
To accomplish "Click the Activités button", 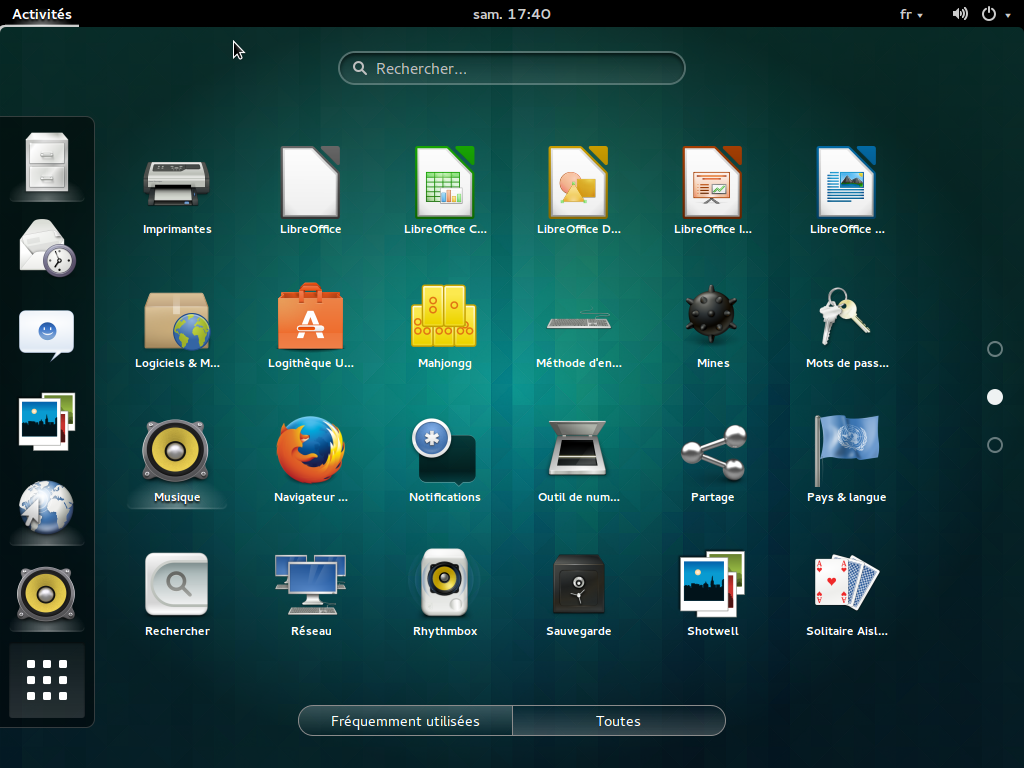I will coord(42,14).
